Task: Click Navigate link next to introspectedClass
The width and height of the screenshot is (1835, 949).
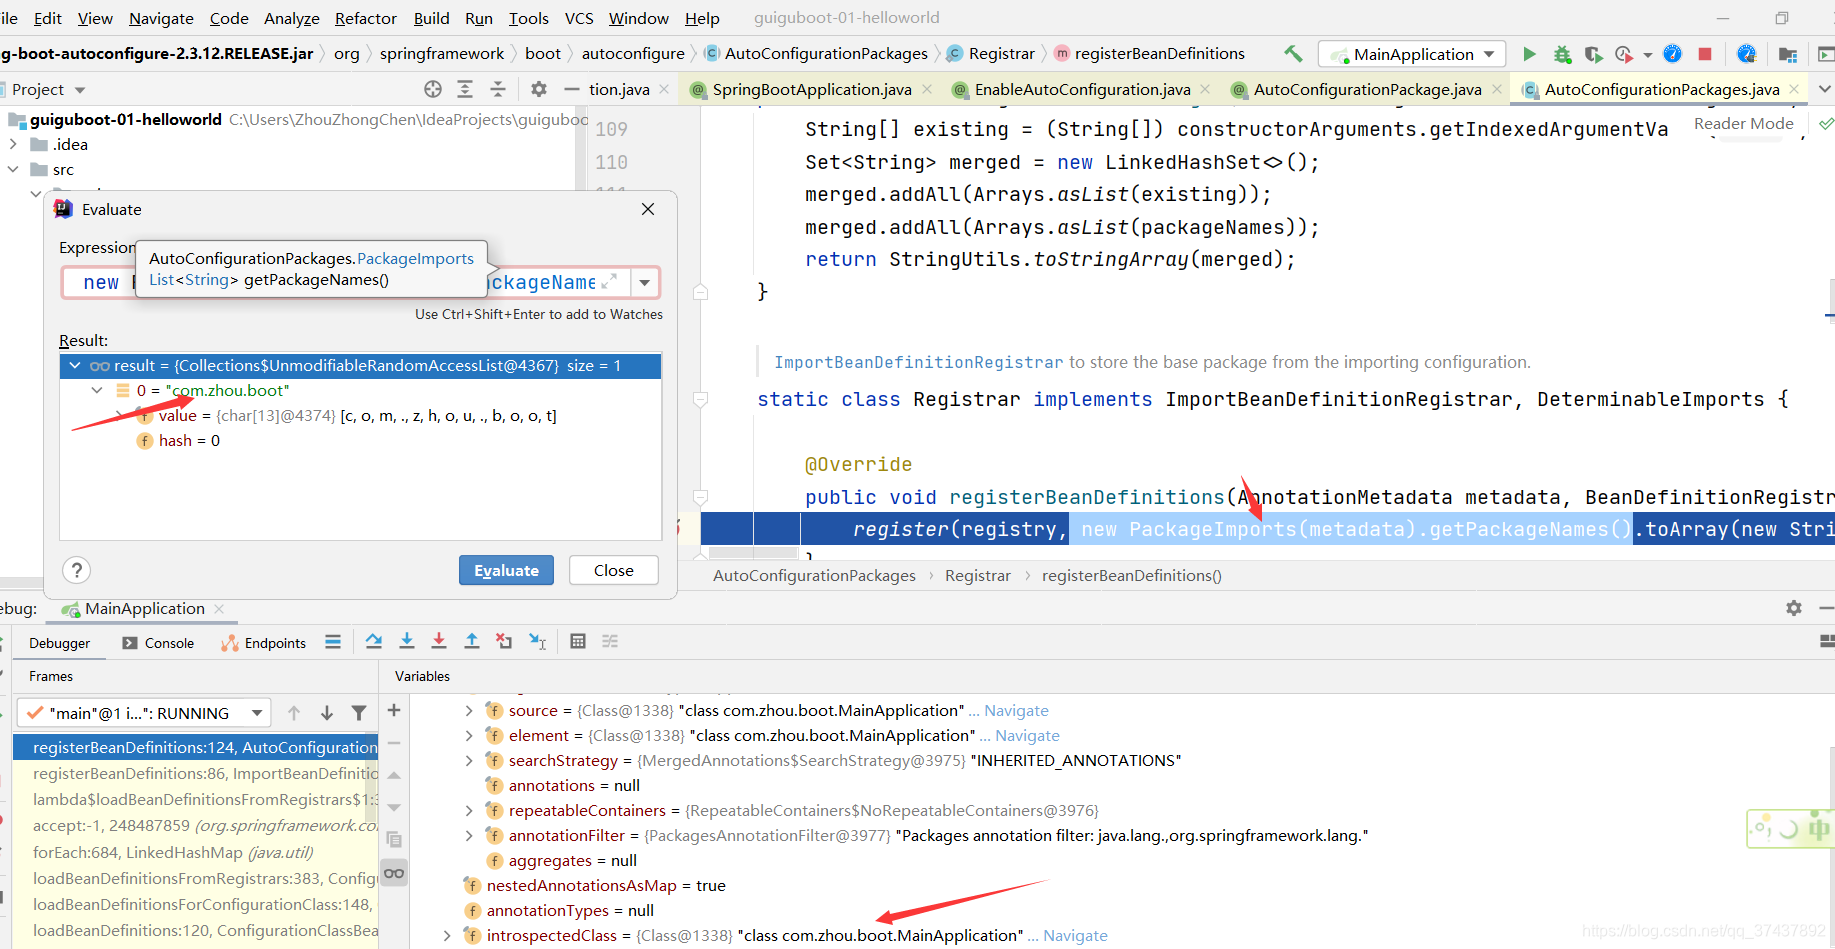Action: click(1075, 936)
